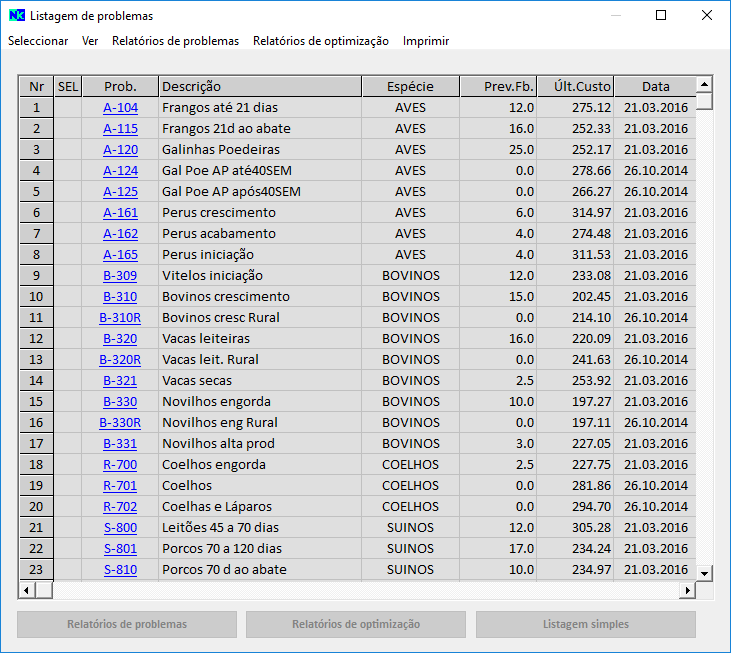Open the Imprimir menu
This screenshot has width=731, height=653.
click(426, 41)
